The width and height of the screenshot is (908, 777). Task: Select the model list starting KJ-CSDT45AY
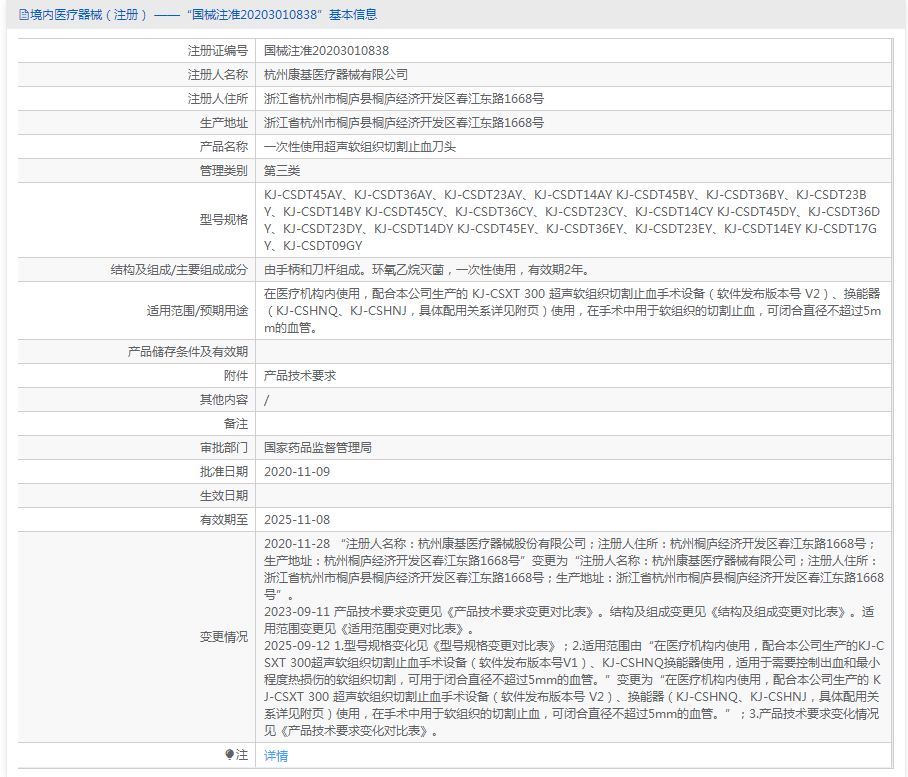tap(572, 220)
